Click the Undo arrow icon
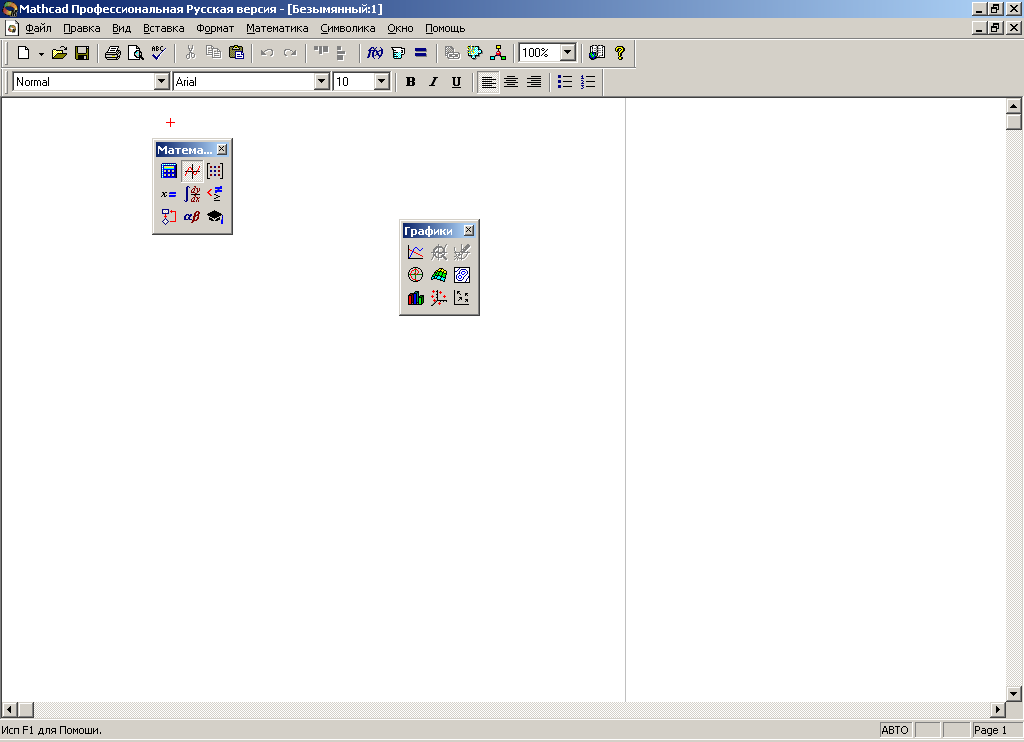This screenshot has width=1024, height=742. click(x=267, y=53)
